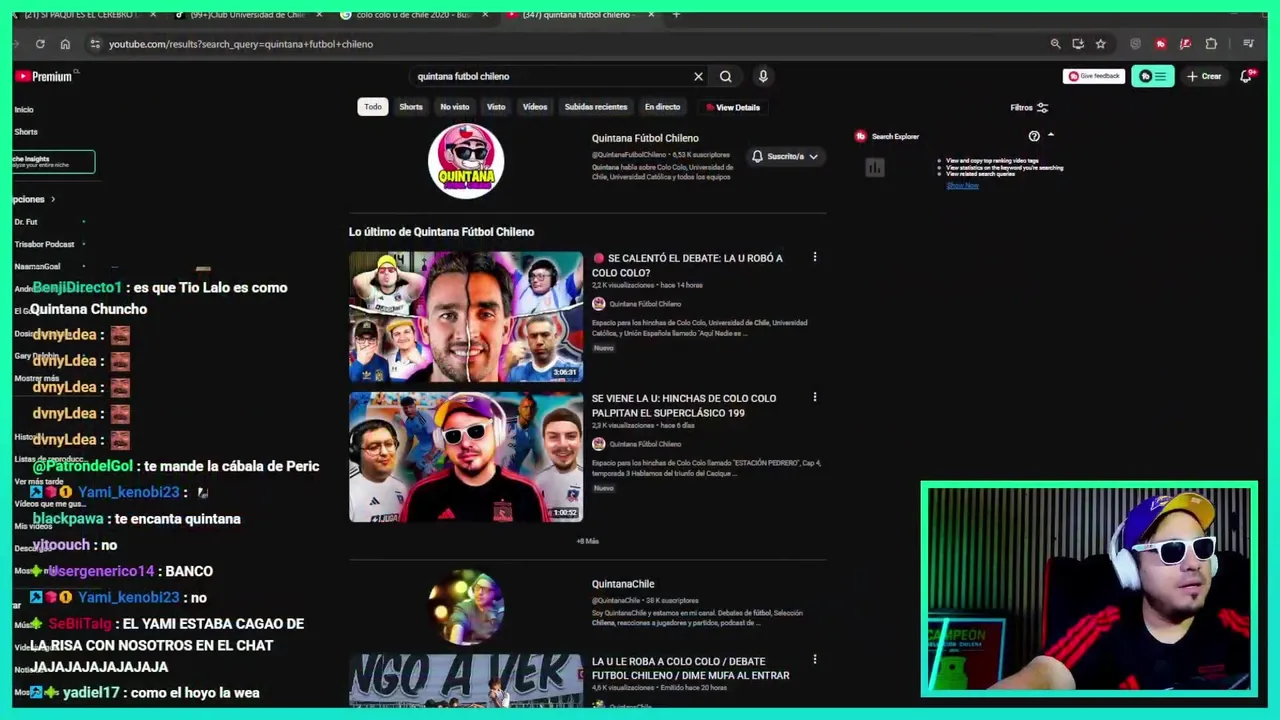Expand the +8 Más videos link
Screen dimensions: 1280x720
[x=587, y=541]
